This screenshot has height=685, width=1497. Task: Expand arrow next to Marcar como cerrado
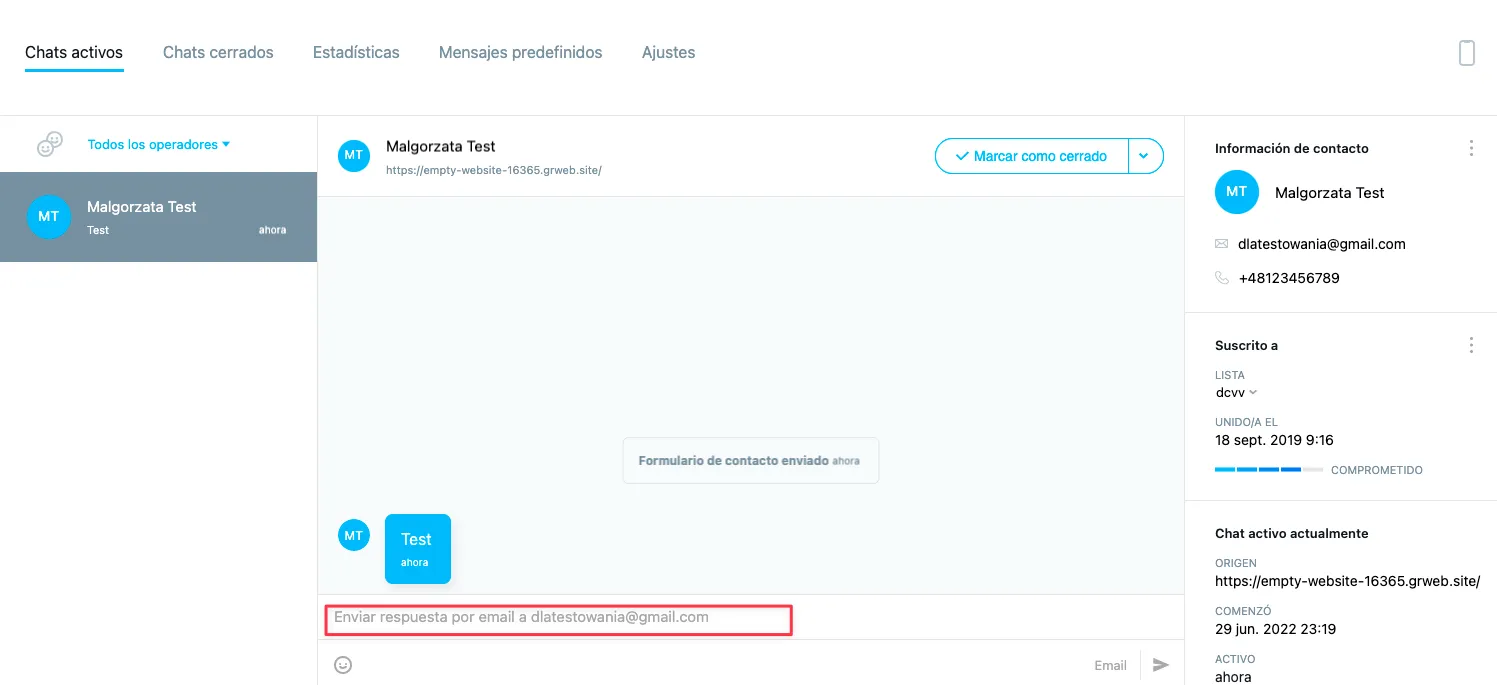[1145, 156]
